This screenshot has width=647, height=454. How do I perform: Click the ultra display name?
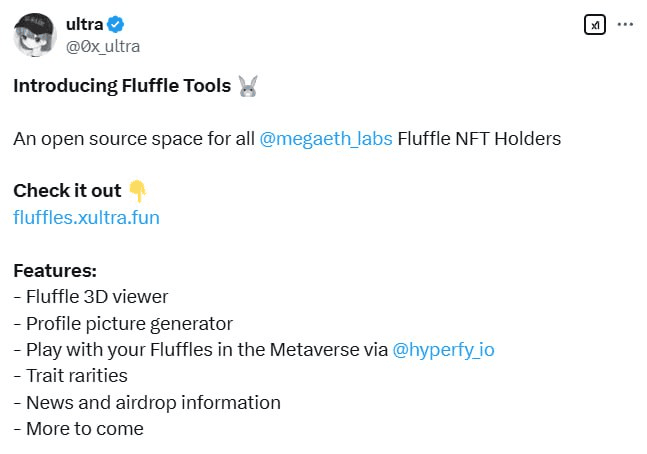pyautogui.click(x=85, y=24)
